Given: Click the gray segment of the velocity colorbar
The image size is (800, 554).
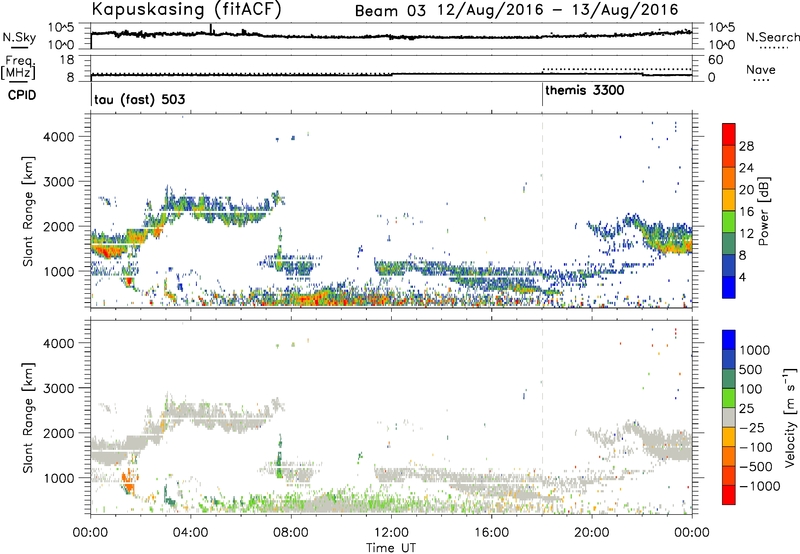Looking at the screenshot, I should click(x=729, y=418).
